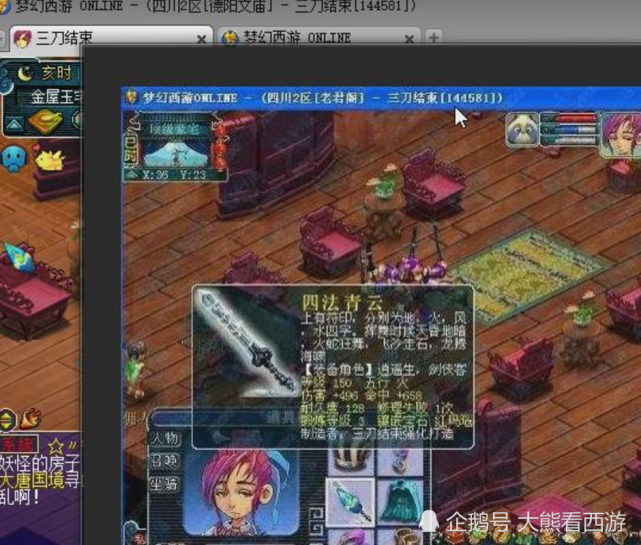Click the green NPC standing at left wall
The width and height of the screenshot is (641, 545).
click(x=135, y=372)
